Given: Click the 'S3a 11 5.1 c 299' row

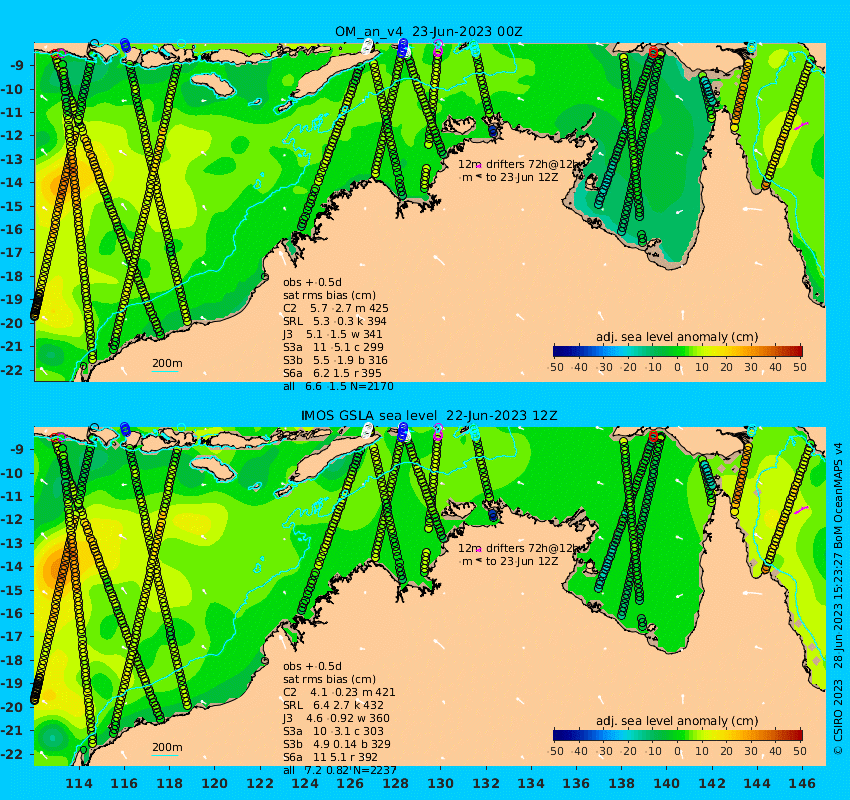Looking at the screenshot, I should pos(333,347).
